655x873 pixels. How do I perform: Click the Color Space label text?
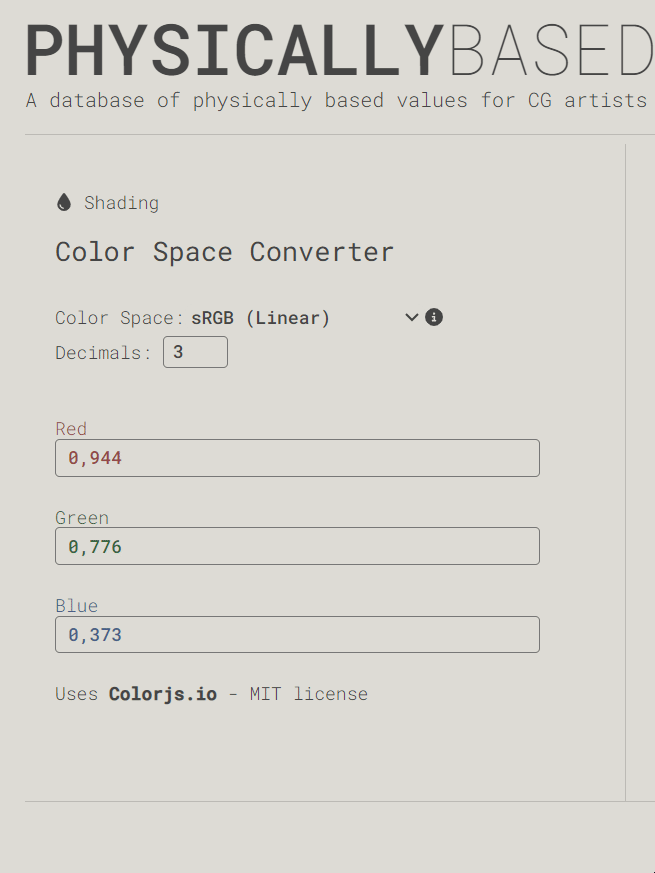tap(120, 318)
